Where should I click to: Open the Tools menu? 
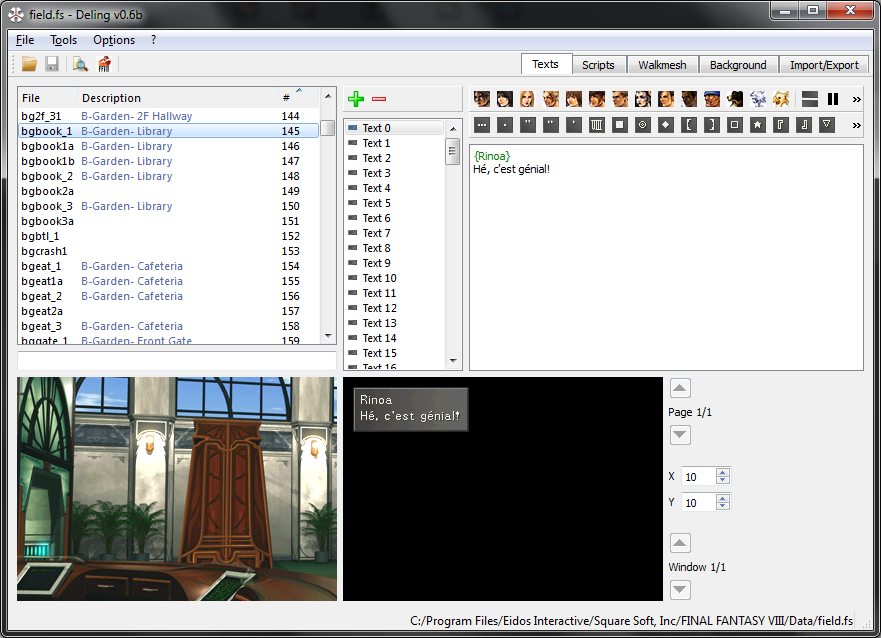(63, 40)
